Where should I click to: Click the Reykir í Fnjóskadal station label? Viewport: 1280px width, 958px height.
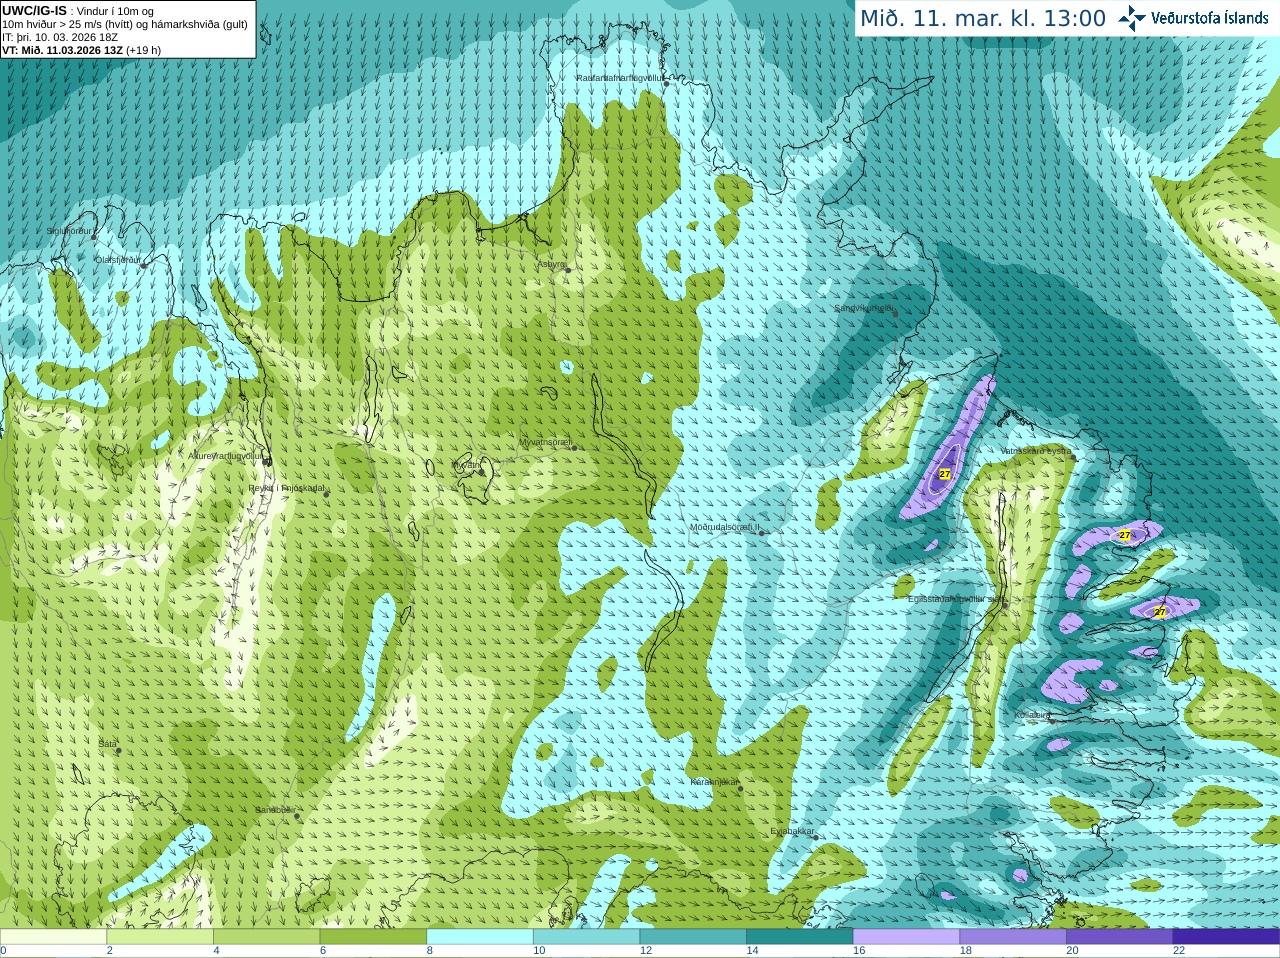[x=286, y=488]
